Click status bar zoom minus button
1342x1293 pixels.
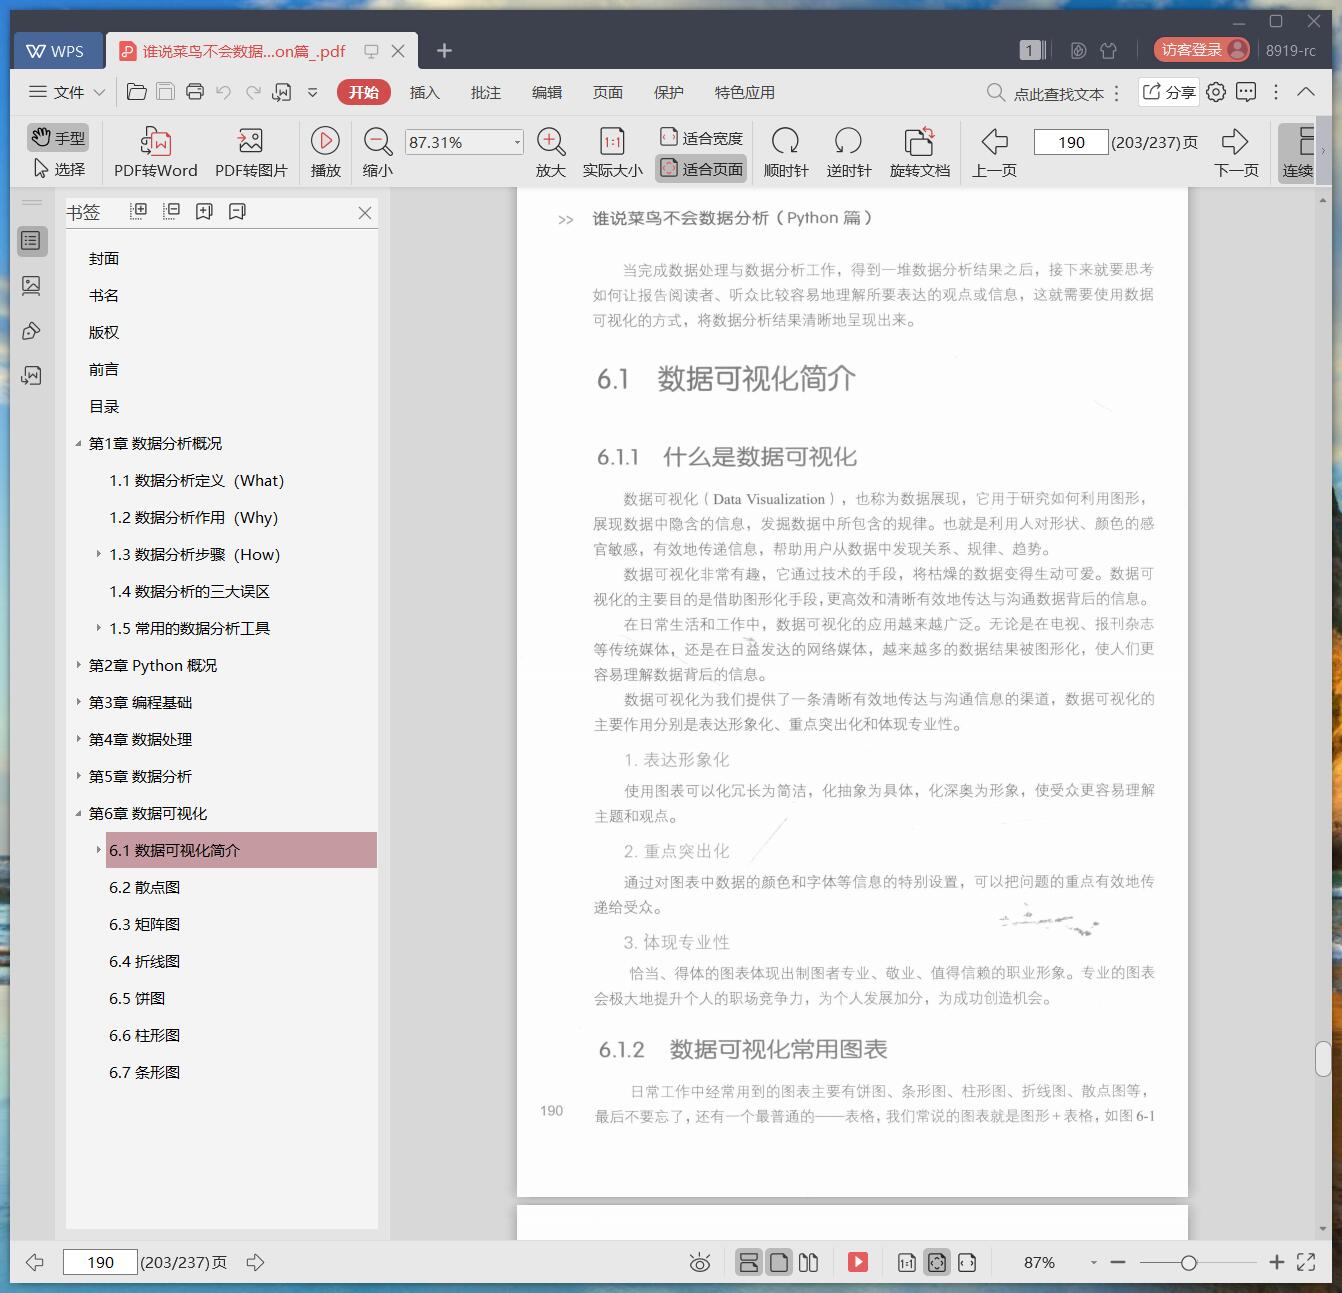tap(1118, 1263)
